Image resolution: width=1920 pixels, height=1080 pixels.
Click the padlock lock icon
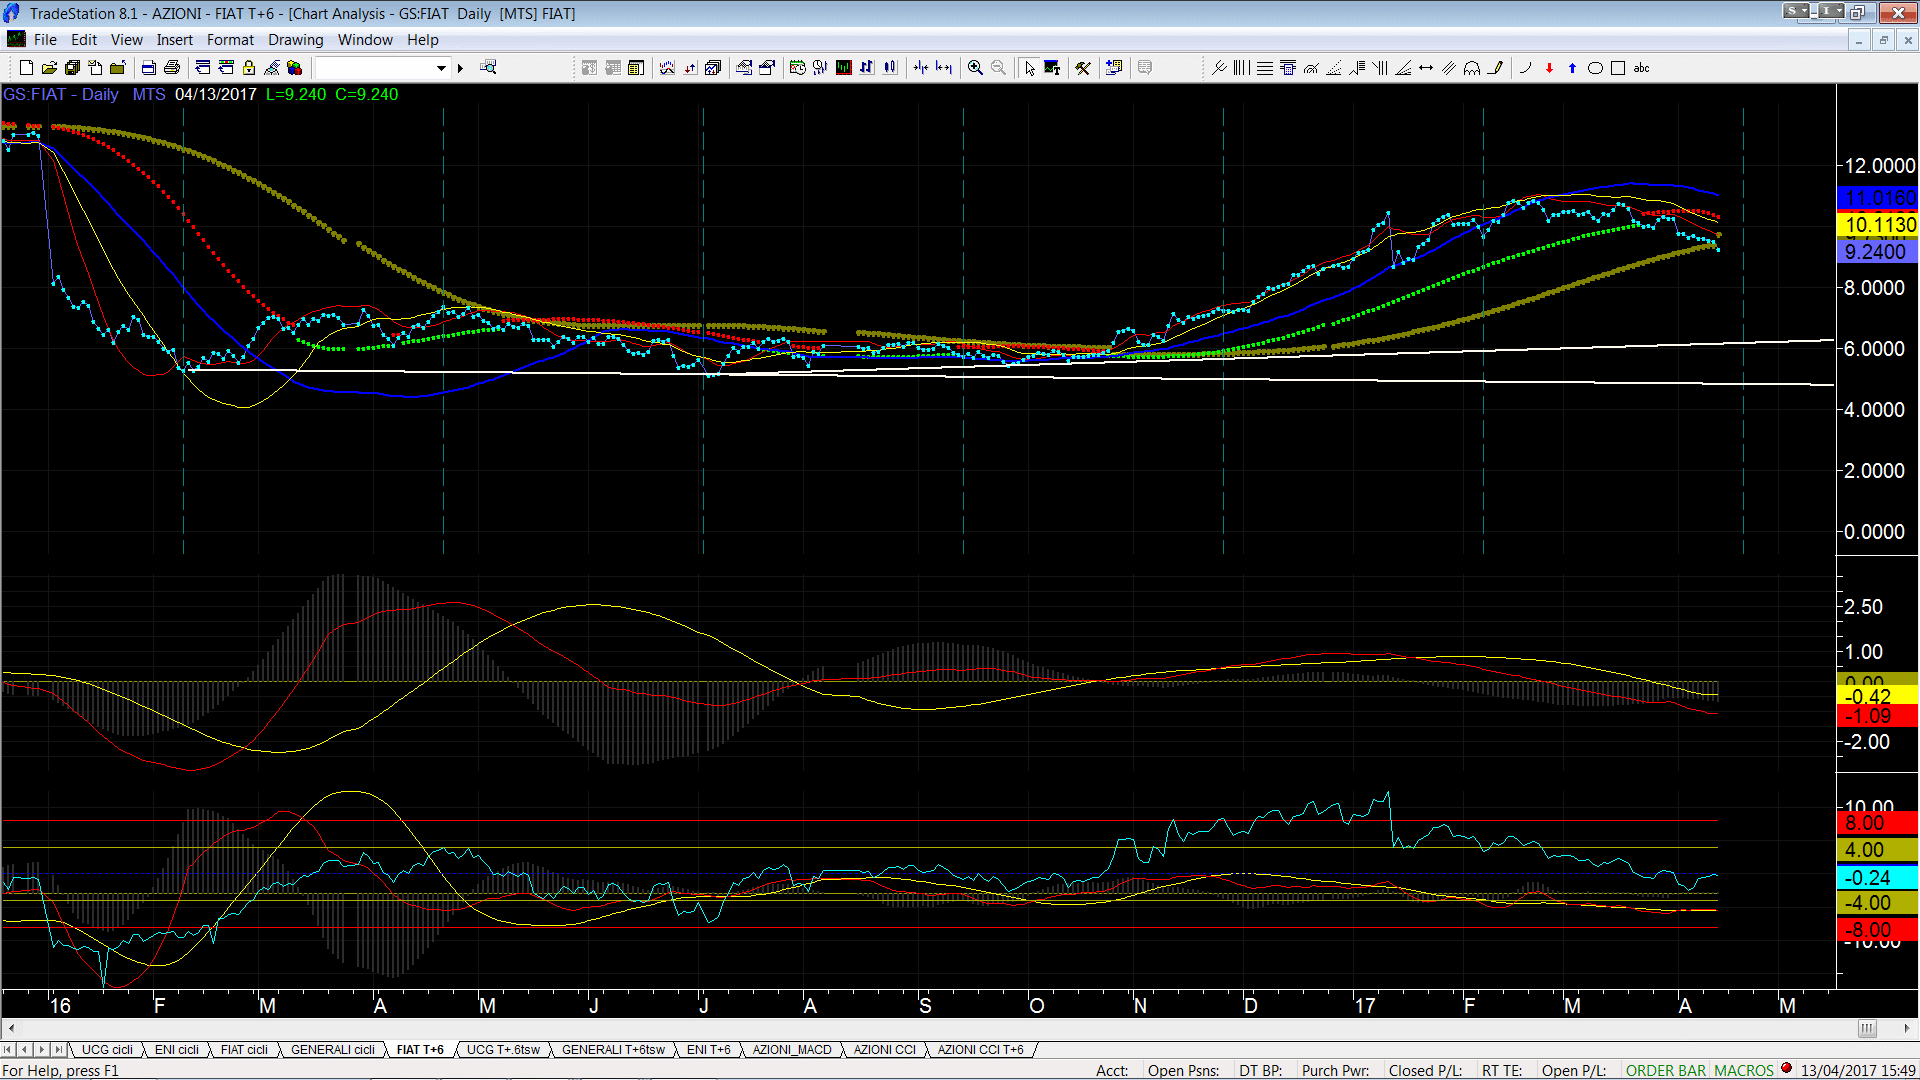click(x=249, y=68)
